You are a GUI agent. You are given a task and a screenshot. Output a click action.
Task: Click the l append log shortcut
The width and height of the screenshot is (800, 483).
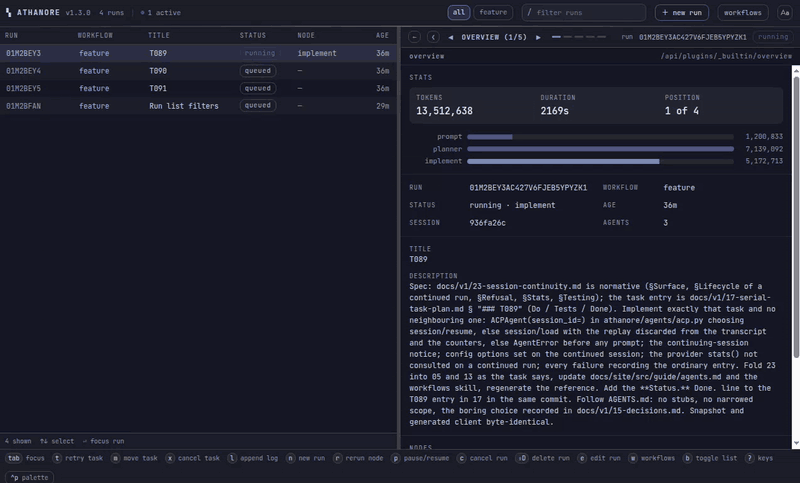click(x=253, y=458)
